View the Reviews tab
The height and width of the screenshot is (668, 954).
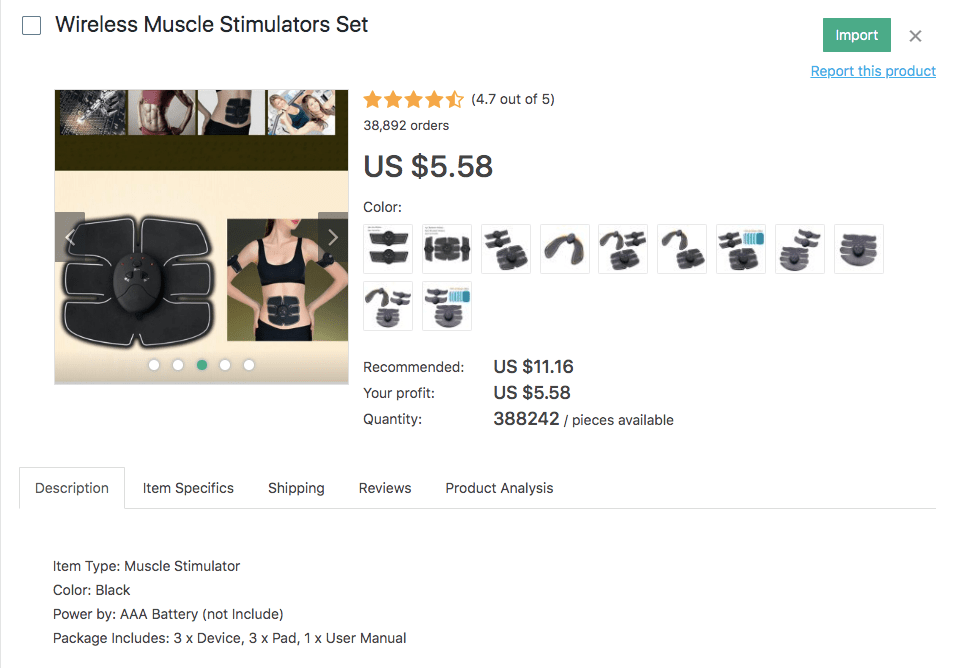[x=385, y=488]
